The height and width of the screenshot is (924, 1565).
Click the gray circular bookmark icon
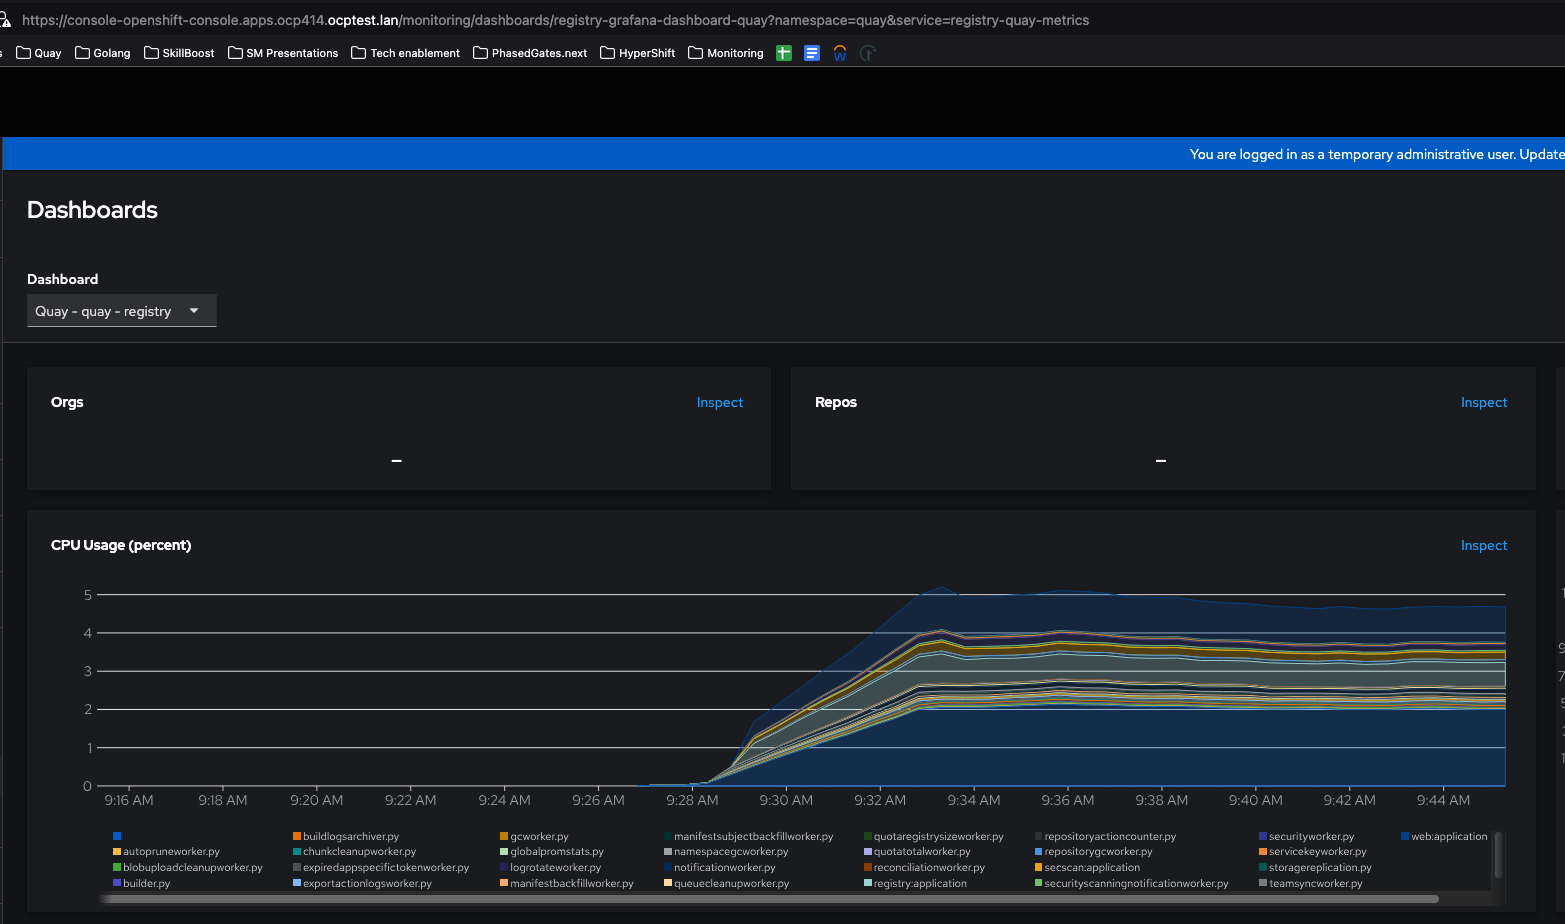(867, 53)
